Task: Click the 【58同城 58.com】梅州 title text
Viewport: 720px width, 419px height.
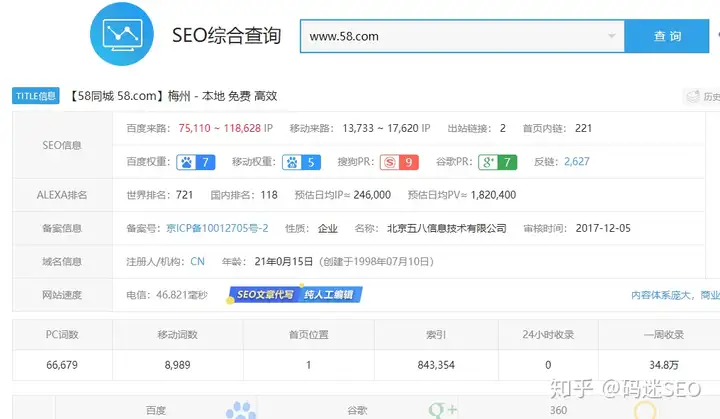Action: coord(173,96)
